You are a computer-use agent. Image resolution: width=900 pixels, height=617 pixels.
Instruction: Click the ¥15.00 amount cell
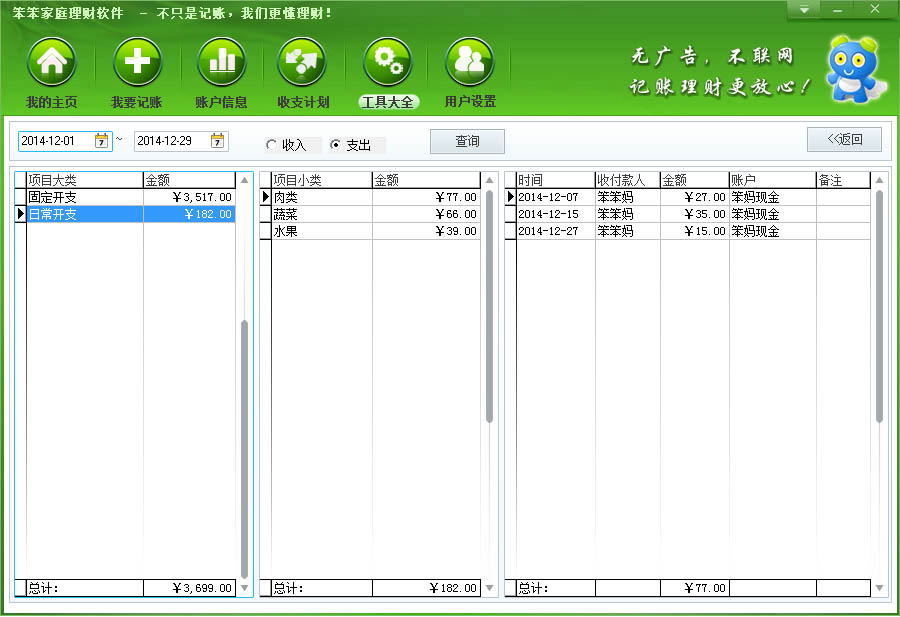point(695,231)
